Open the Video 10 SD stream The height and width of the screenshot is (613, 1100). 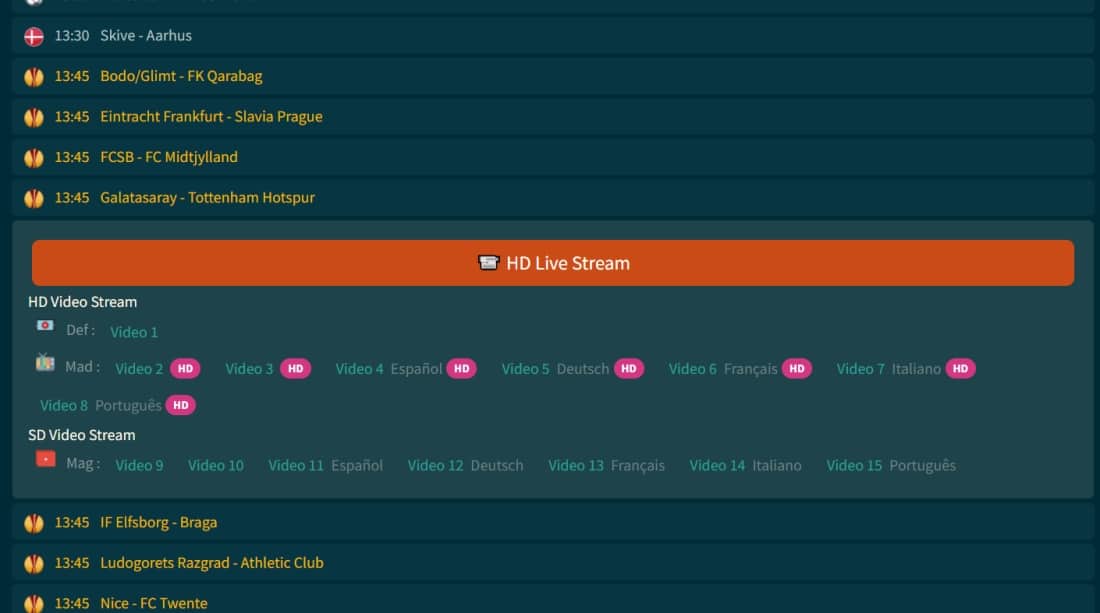pos(215,466)
